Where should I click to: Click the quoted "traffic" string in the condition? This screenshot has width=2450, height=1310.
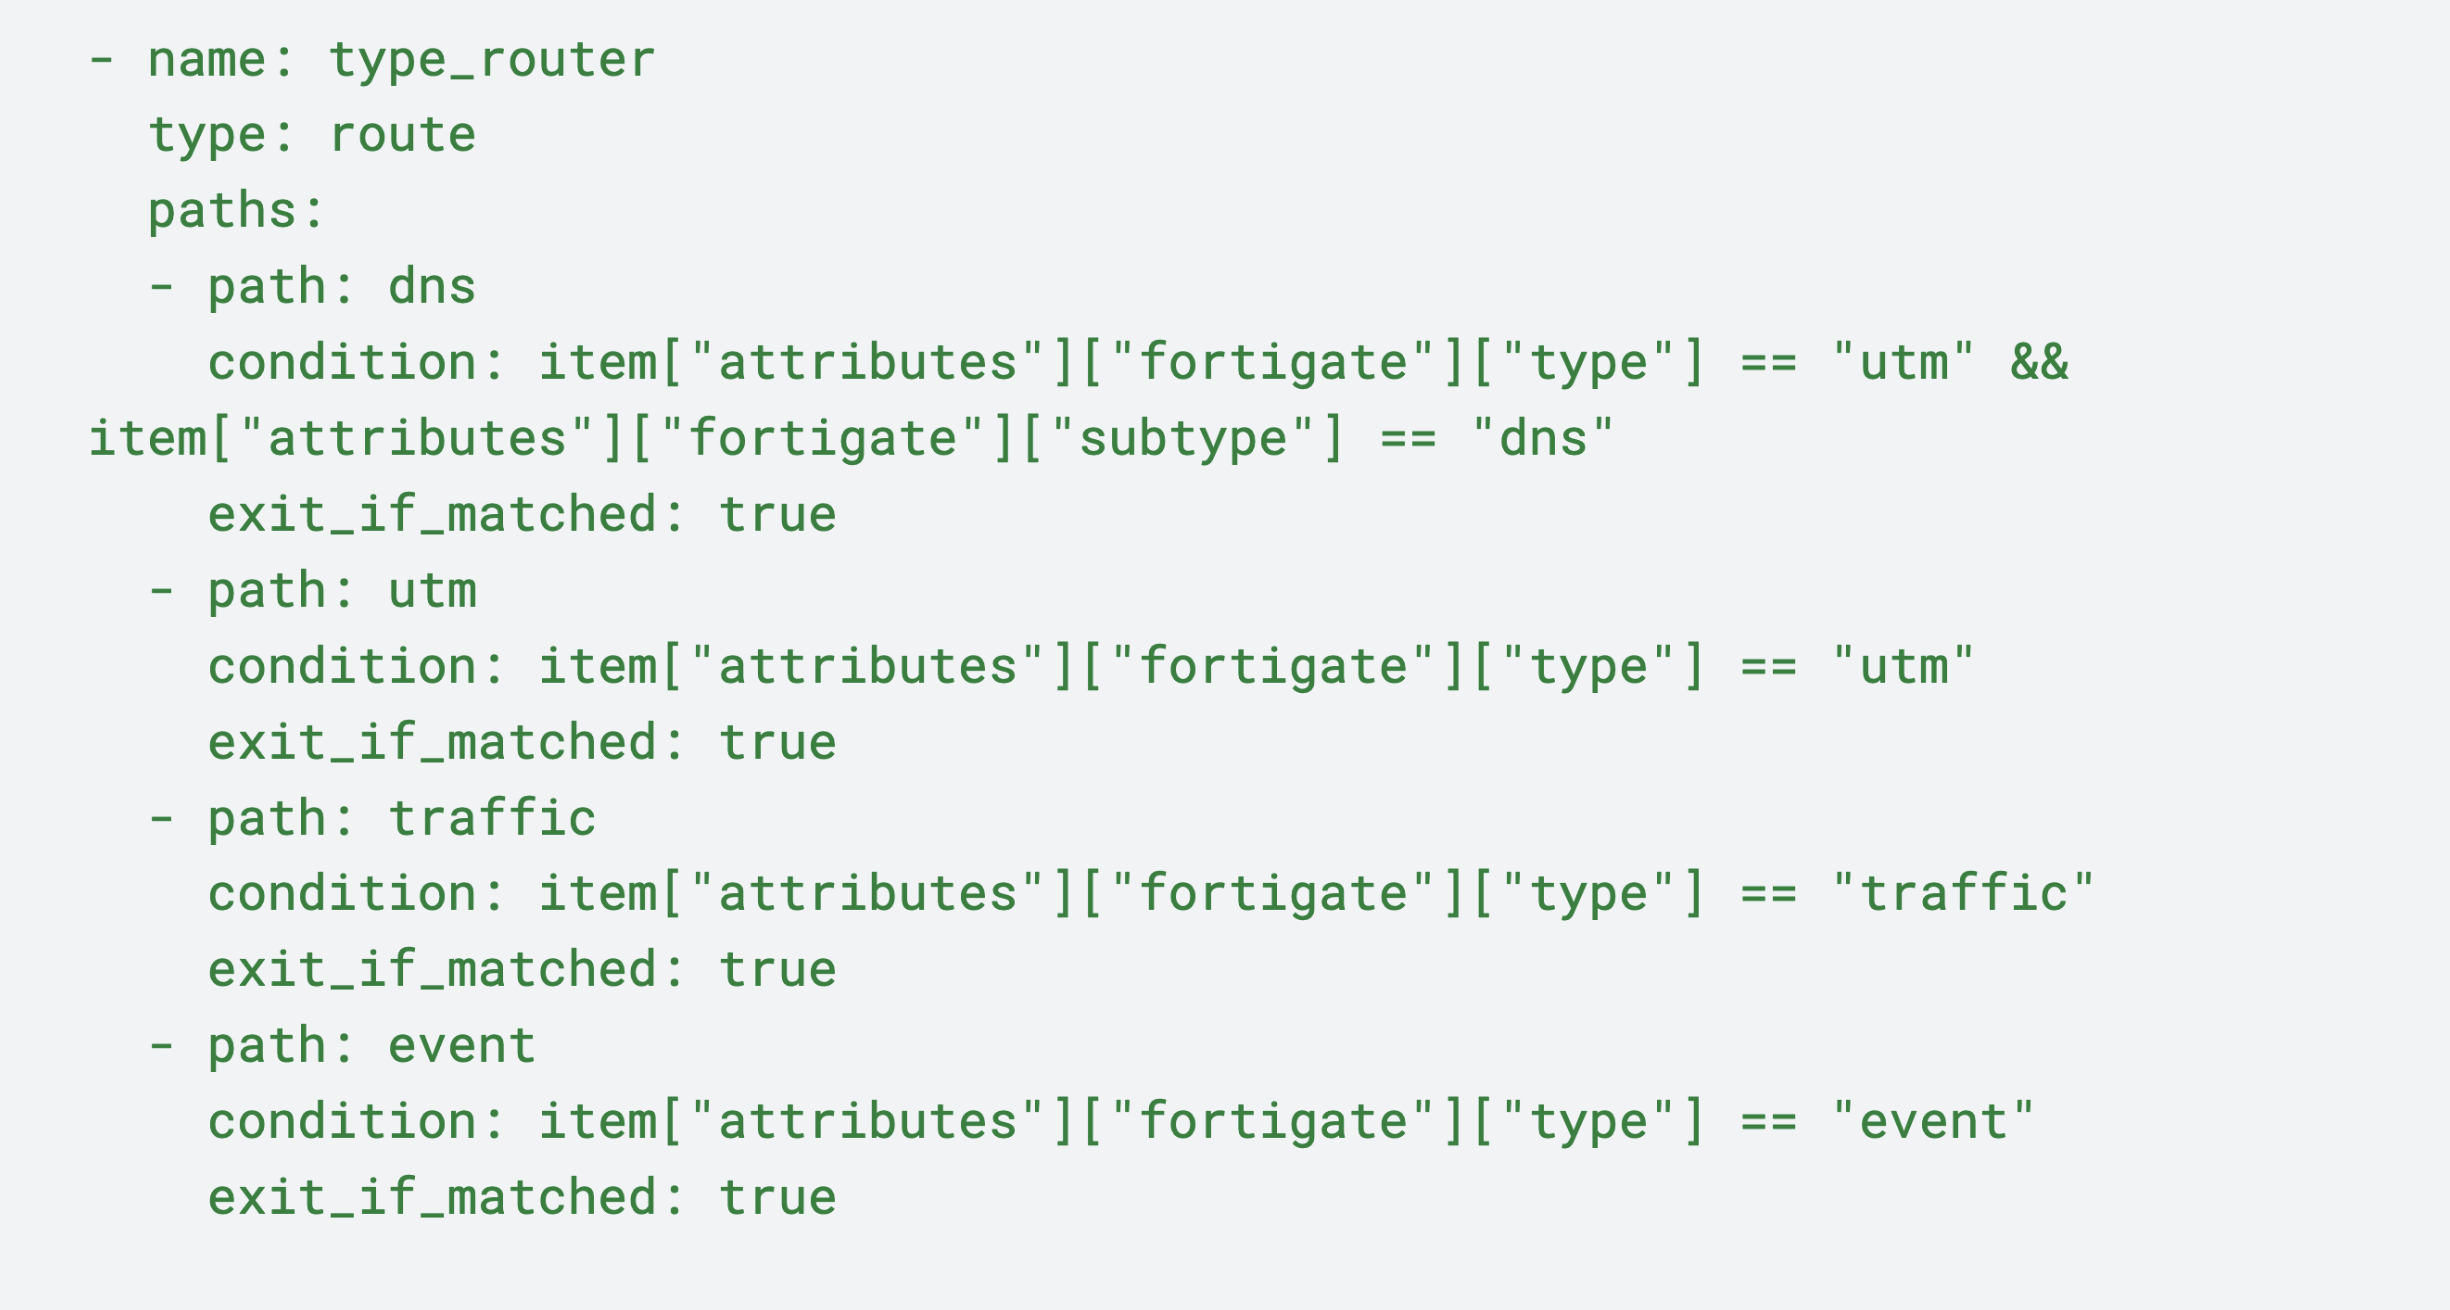(x=1963, y=893)
